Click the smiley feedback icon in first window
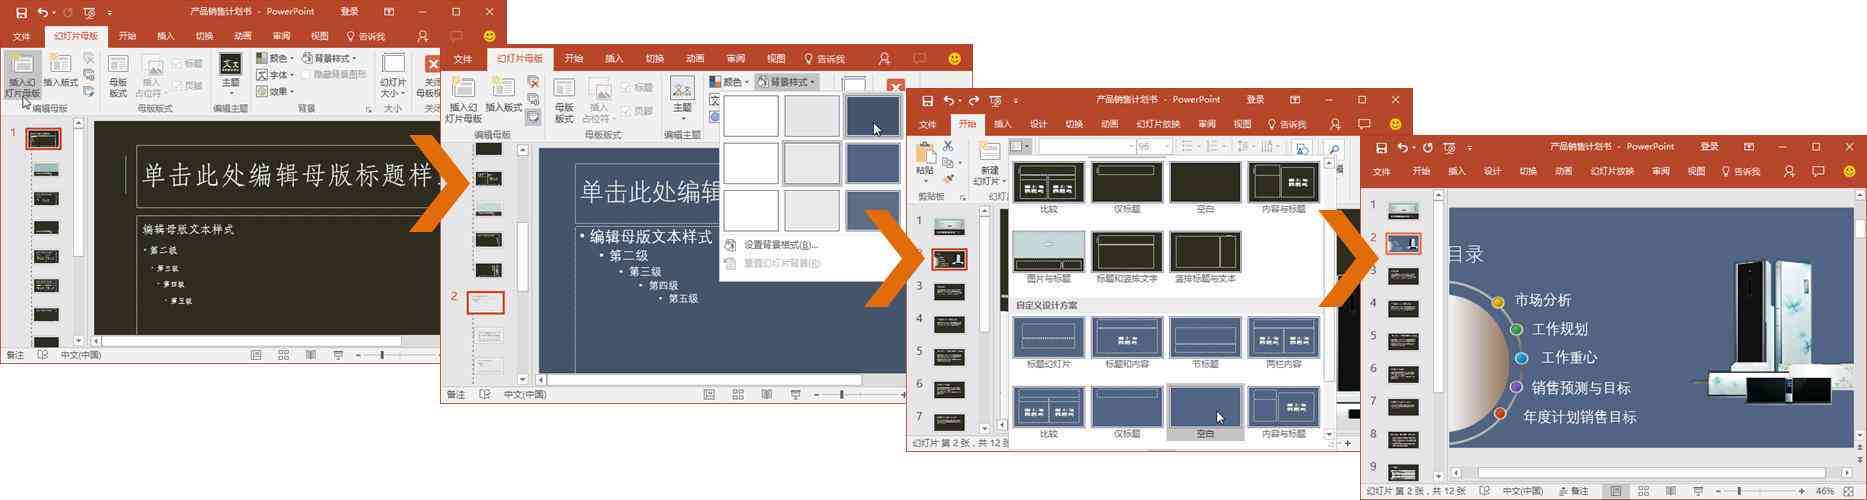 489,36
